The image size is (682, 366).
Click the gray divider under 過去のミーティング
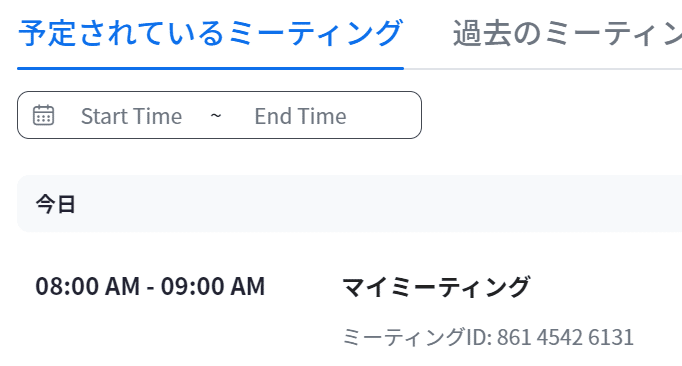pyautogui.click(x=543, y=69)
